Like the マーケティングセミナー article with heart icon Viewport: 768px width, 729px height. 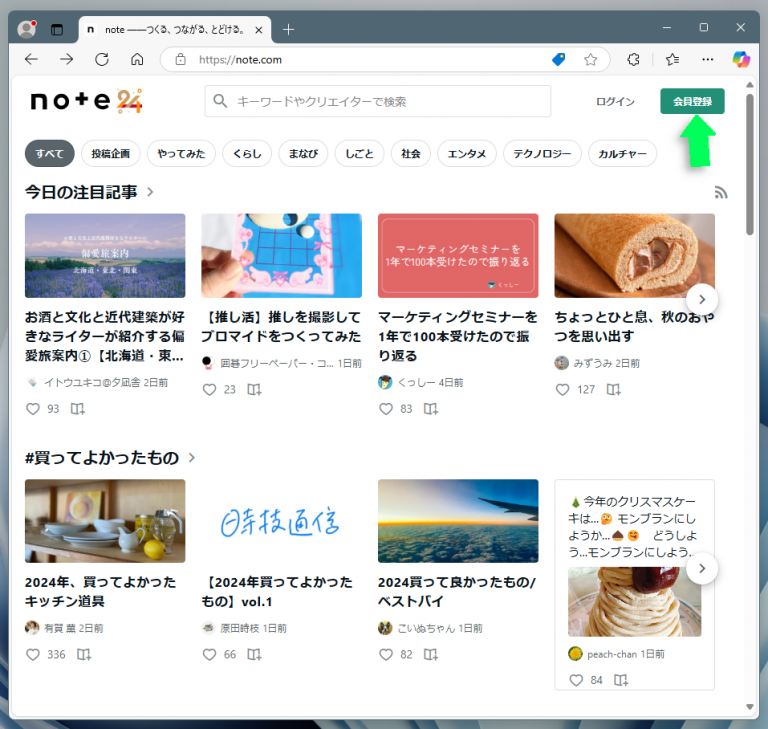[x=386, y=409]
